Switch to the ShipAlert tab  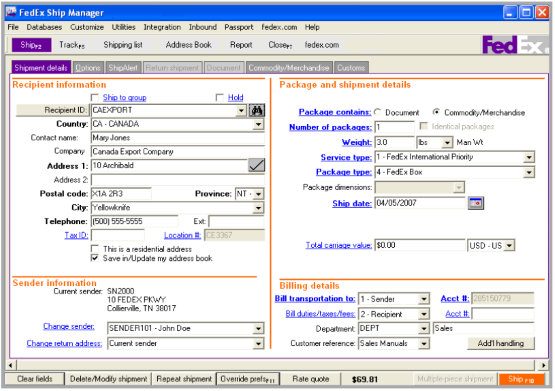coord(123,68)
